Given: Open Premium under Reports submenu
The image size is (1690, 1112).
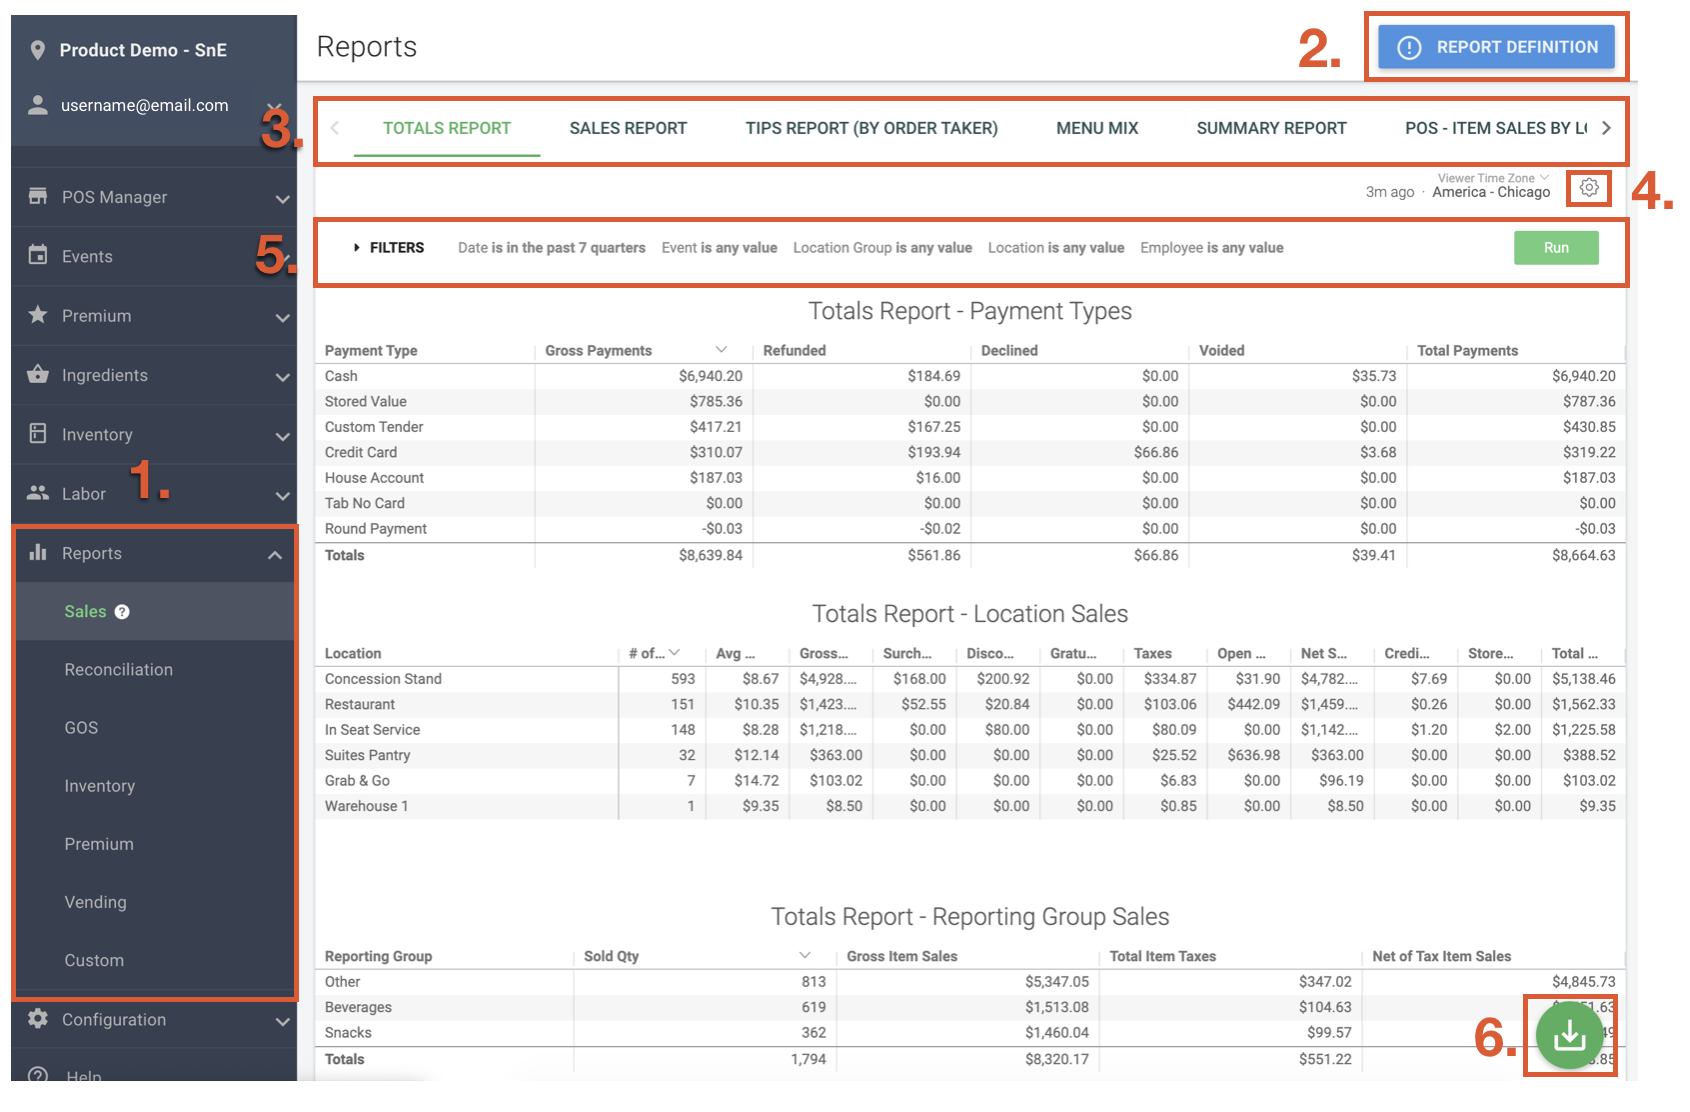Looking at the screenshot, I should click(98, 844).
